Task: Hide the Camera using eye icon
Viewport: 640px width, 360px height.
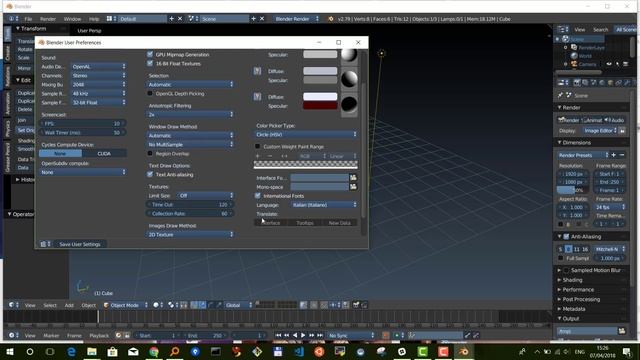Action: [609, 64]
